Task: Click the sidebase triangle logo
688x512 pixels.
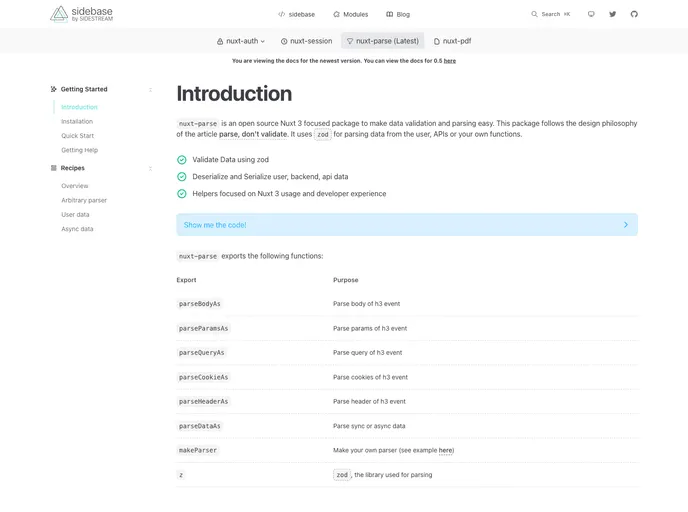Action: 59,14
